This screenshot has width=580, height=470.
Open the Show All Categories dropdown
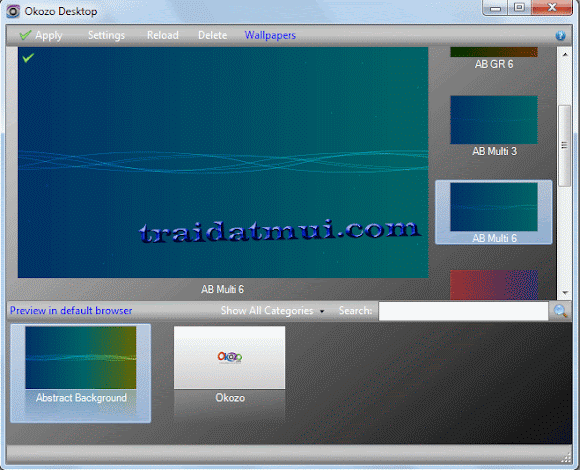(x=267, y=311)
